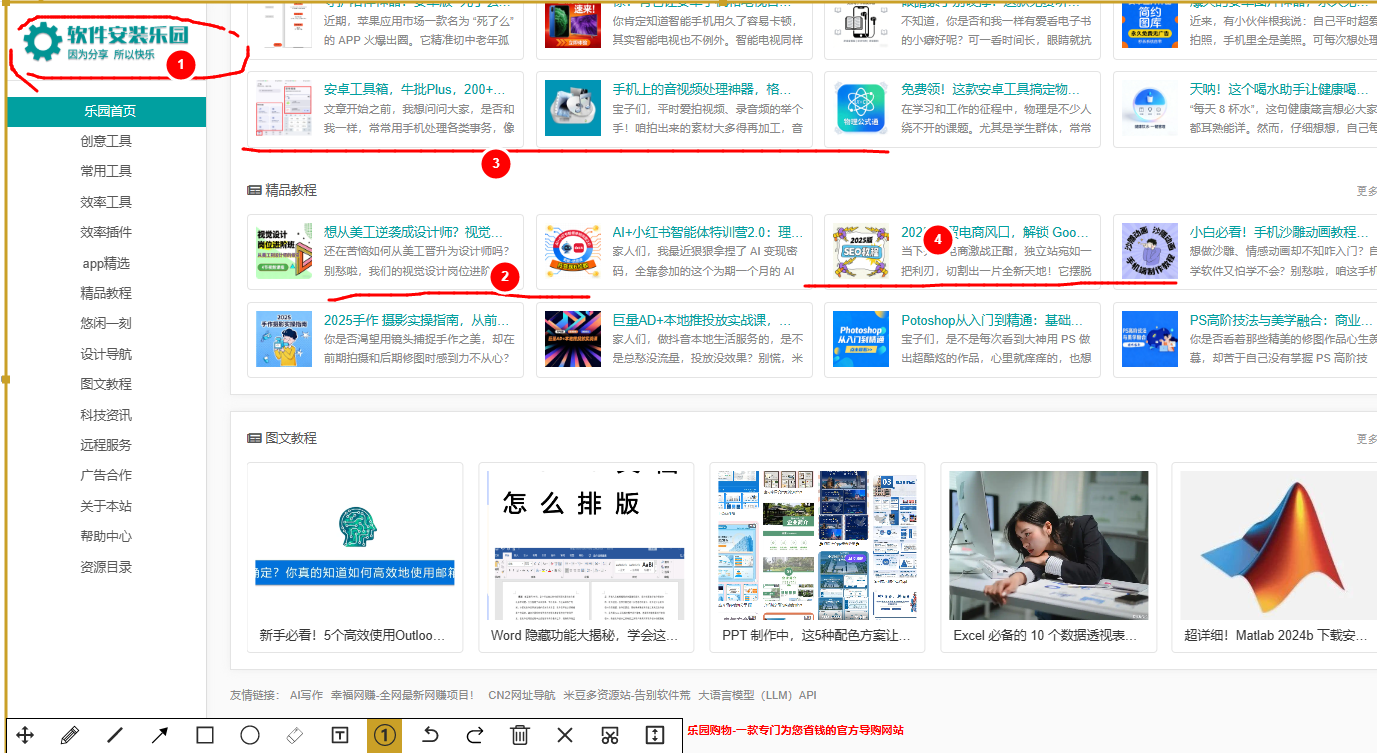The width and height of the screenshot is (1377, 753).
Task: Go to 精品教程 in sidebar menu
Action: 106,293
